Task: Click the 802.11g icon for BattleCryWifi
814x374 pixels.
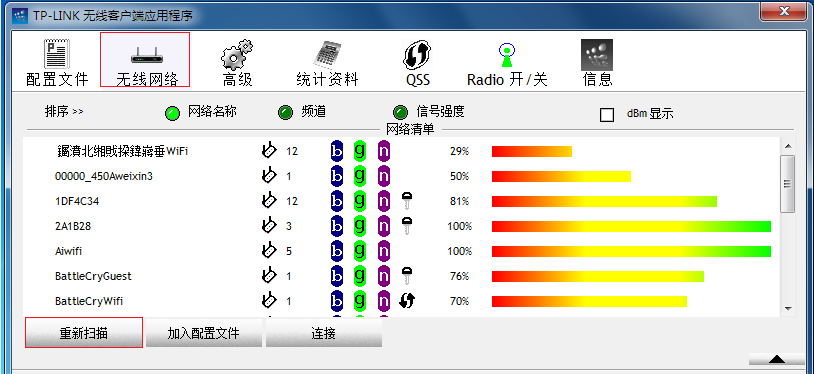Action: [x=360, y=301]
